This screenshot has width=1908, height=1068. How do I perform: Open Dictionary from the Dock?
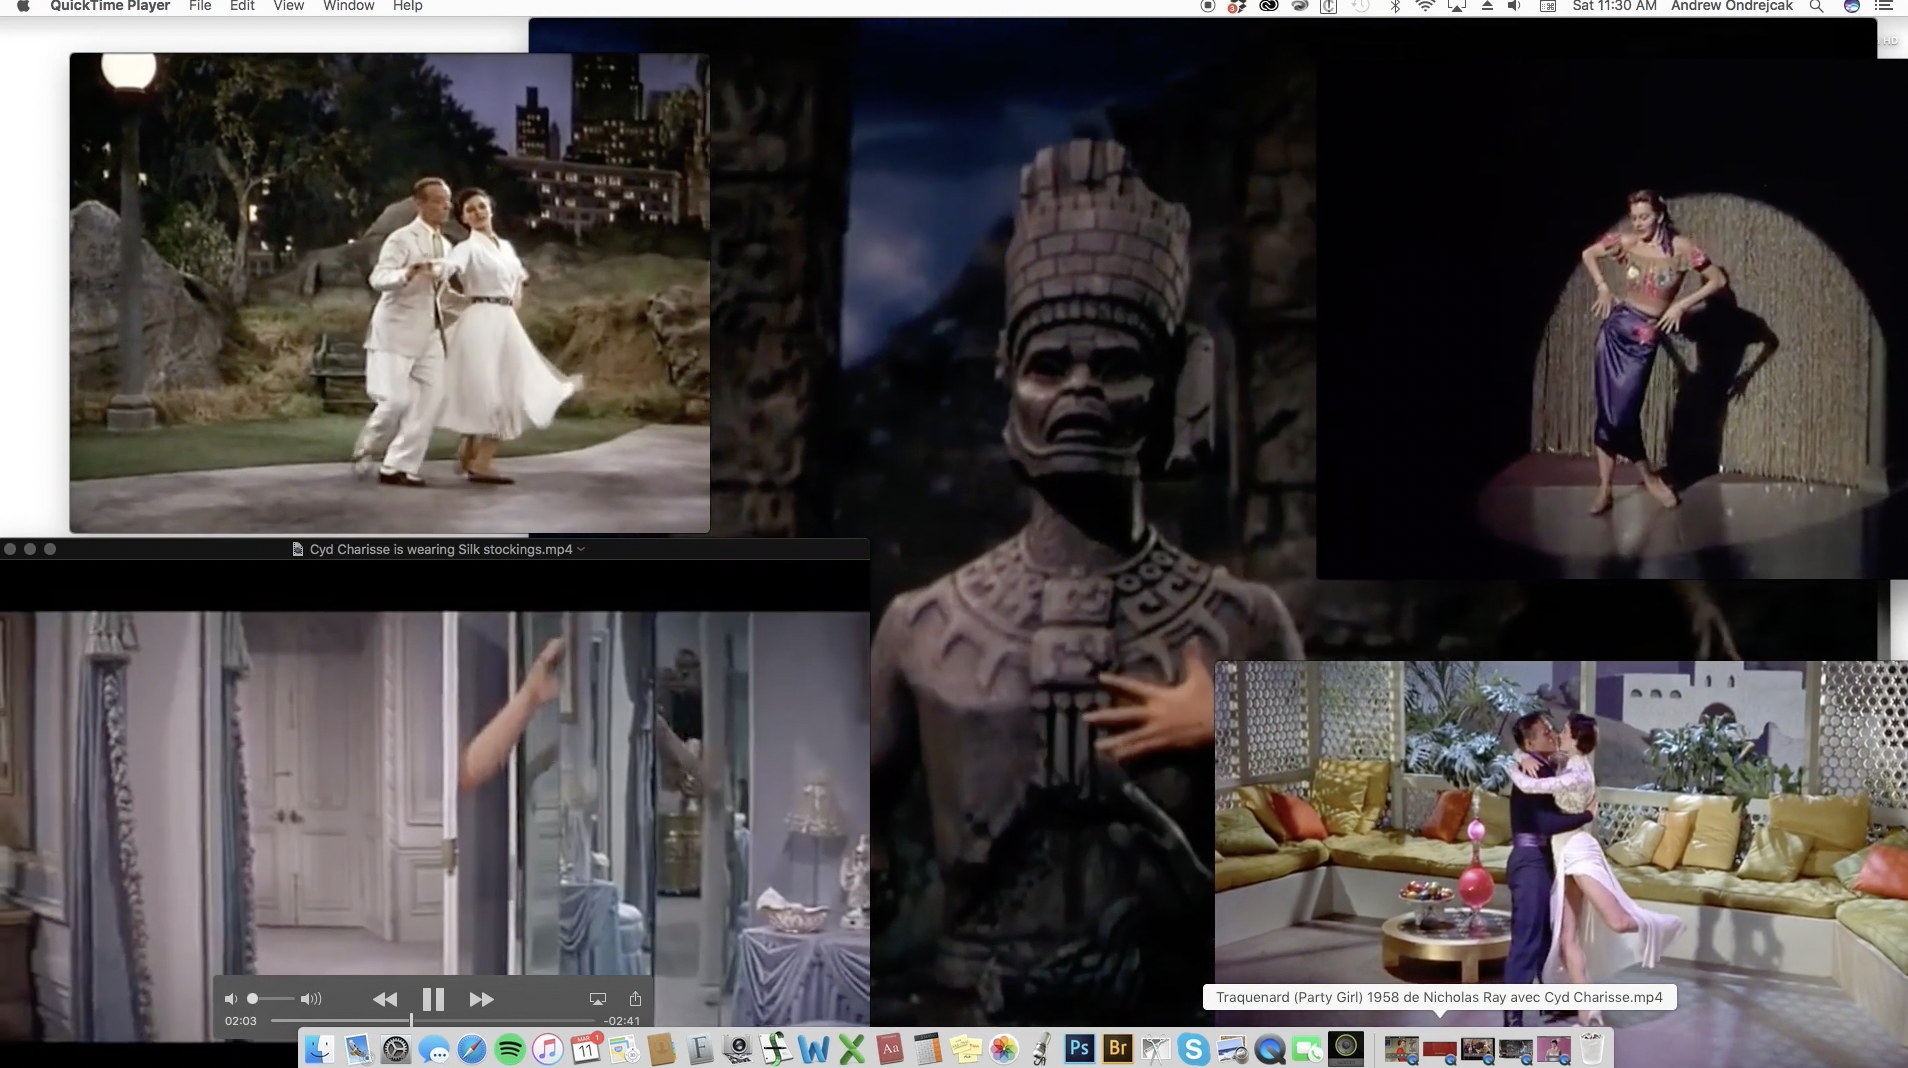pyautogui.click(x=890, y=1049)
